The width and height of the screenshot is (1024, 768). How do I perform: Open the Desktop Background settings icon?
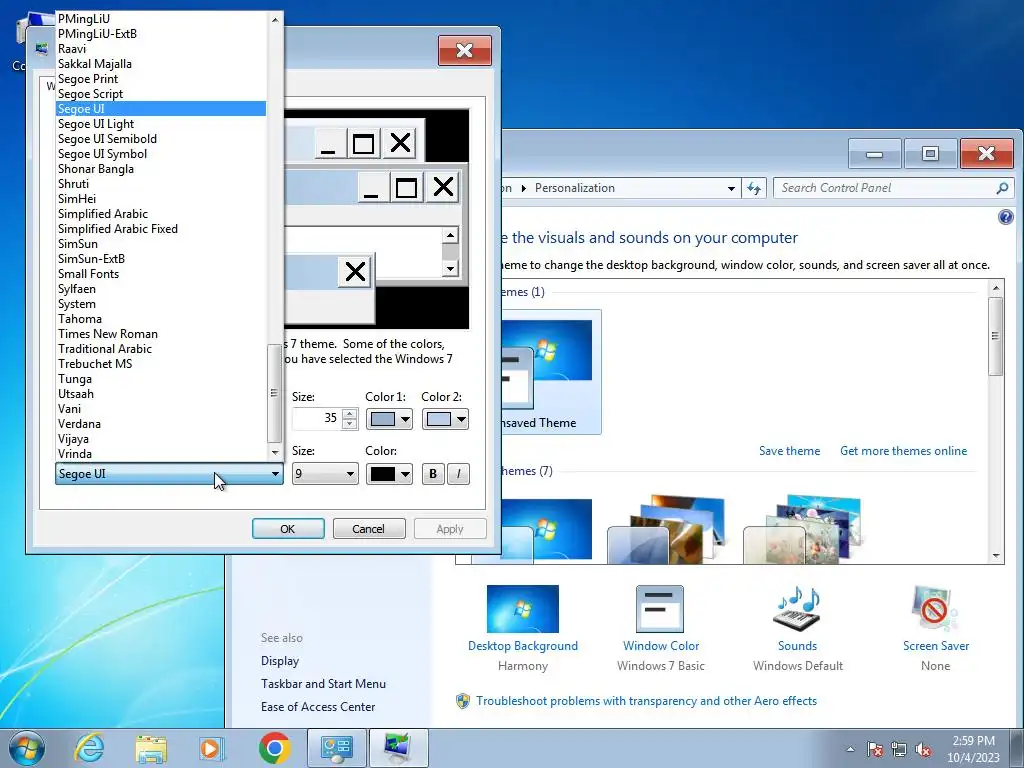pos(522,609)
